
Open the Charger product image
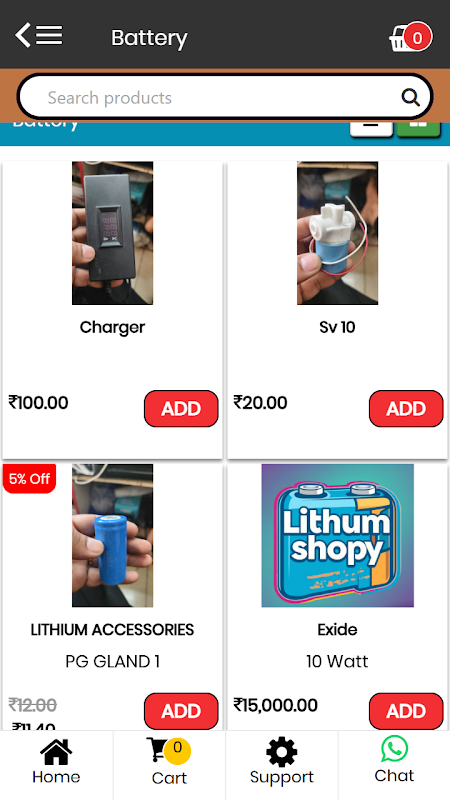click(x=112, y=233)
